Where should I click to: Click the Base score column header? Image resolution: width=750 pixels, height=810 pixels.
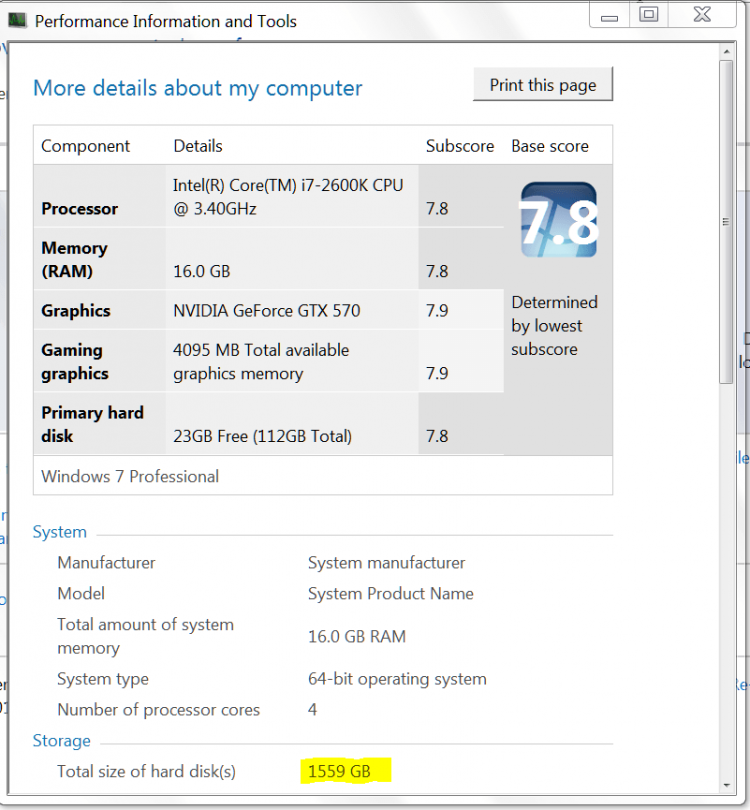550,146
